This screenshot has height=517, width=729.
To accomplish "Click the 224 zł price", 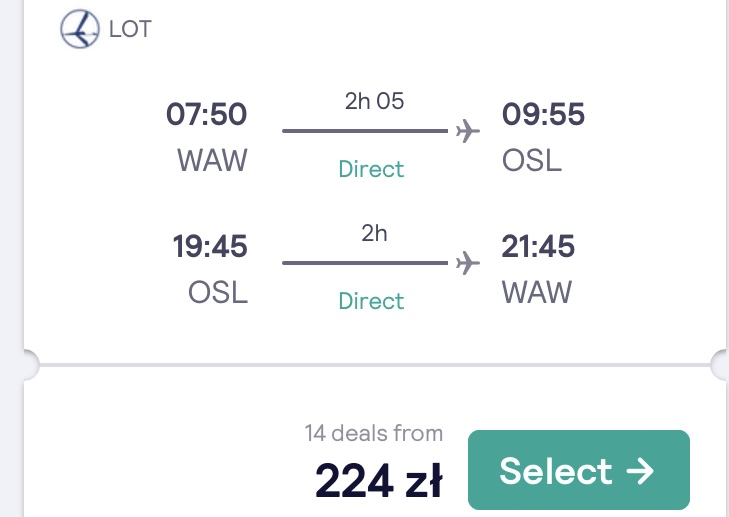I will pos(379,481).
